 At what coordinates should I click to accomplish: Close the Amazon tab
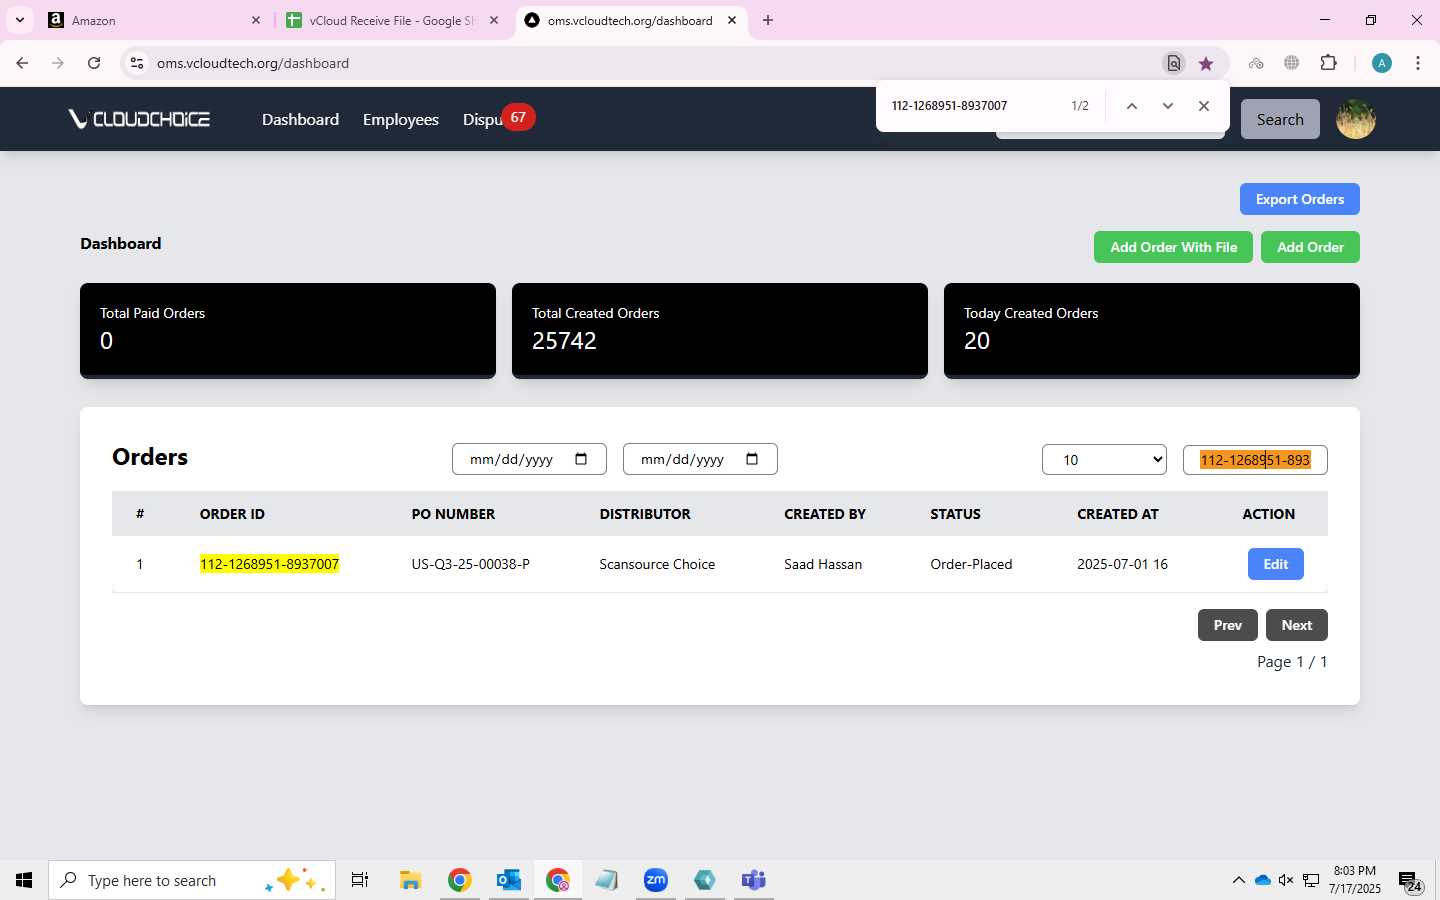click(x=255, y=20)
